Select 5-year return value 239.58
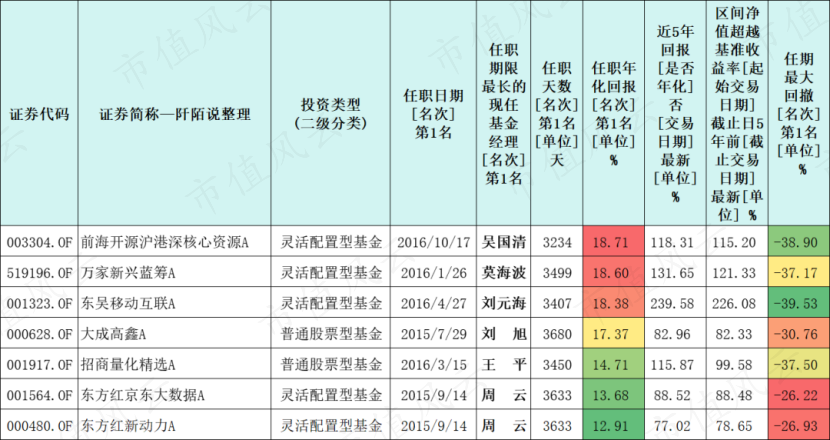 pyautogui.click(x=675, y=303)
